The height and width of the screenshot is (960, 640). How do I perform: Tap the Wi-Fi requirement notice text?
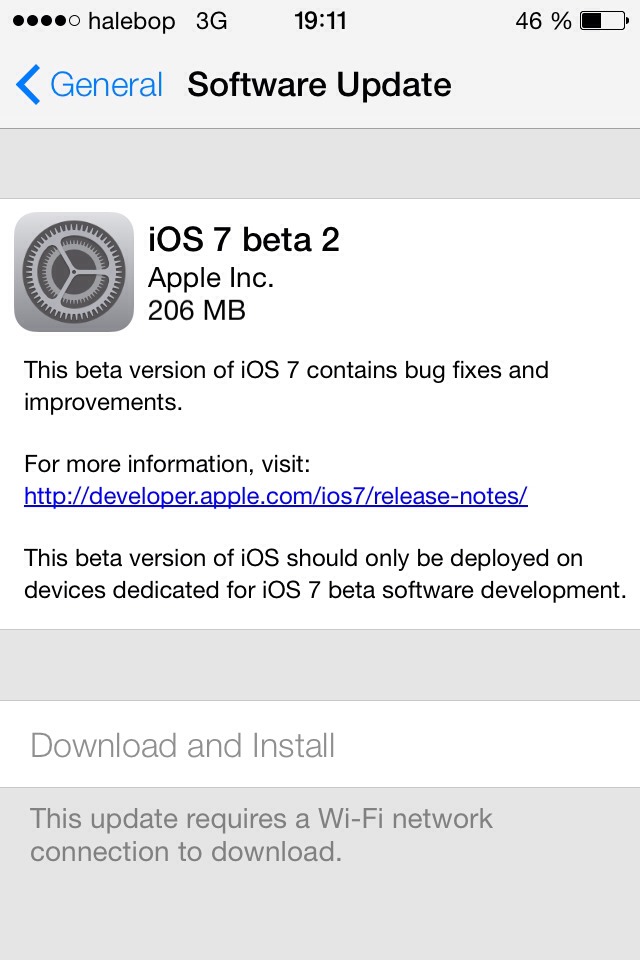tap(261, 835)
